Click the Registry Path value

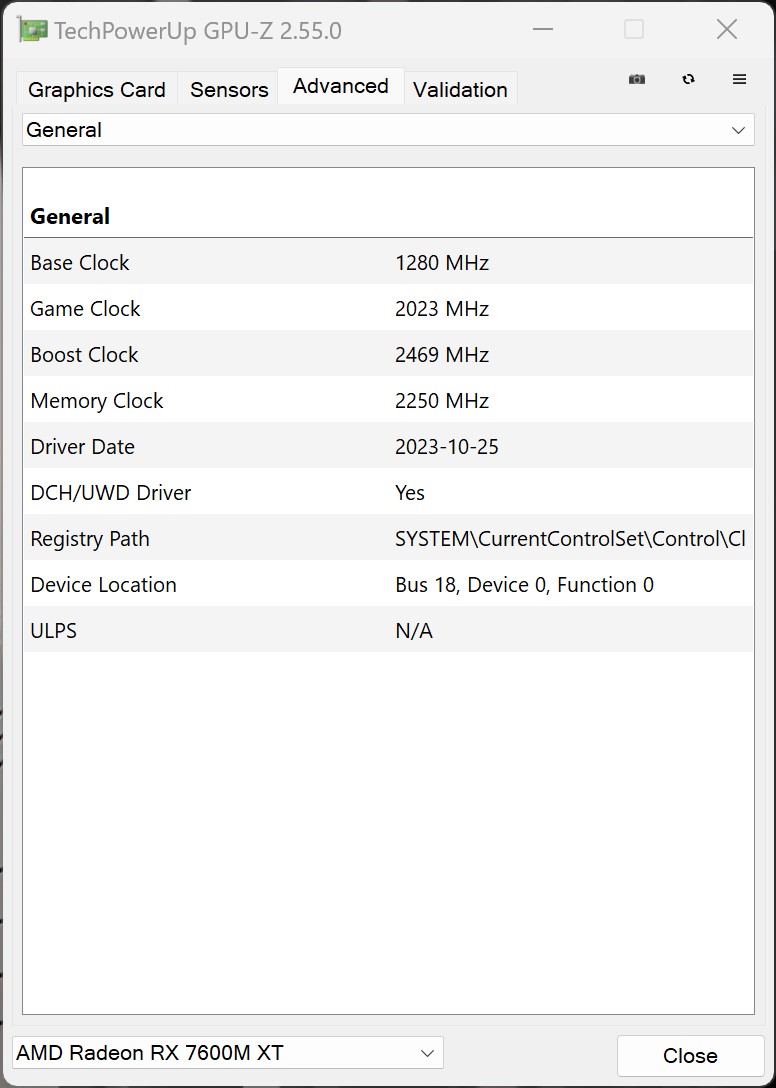(570, 539)
